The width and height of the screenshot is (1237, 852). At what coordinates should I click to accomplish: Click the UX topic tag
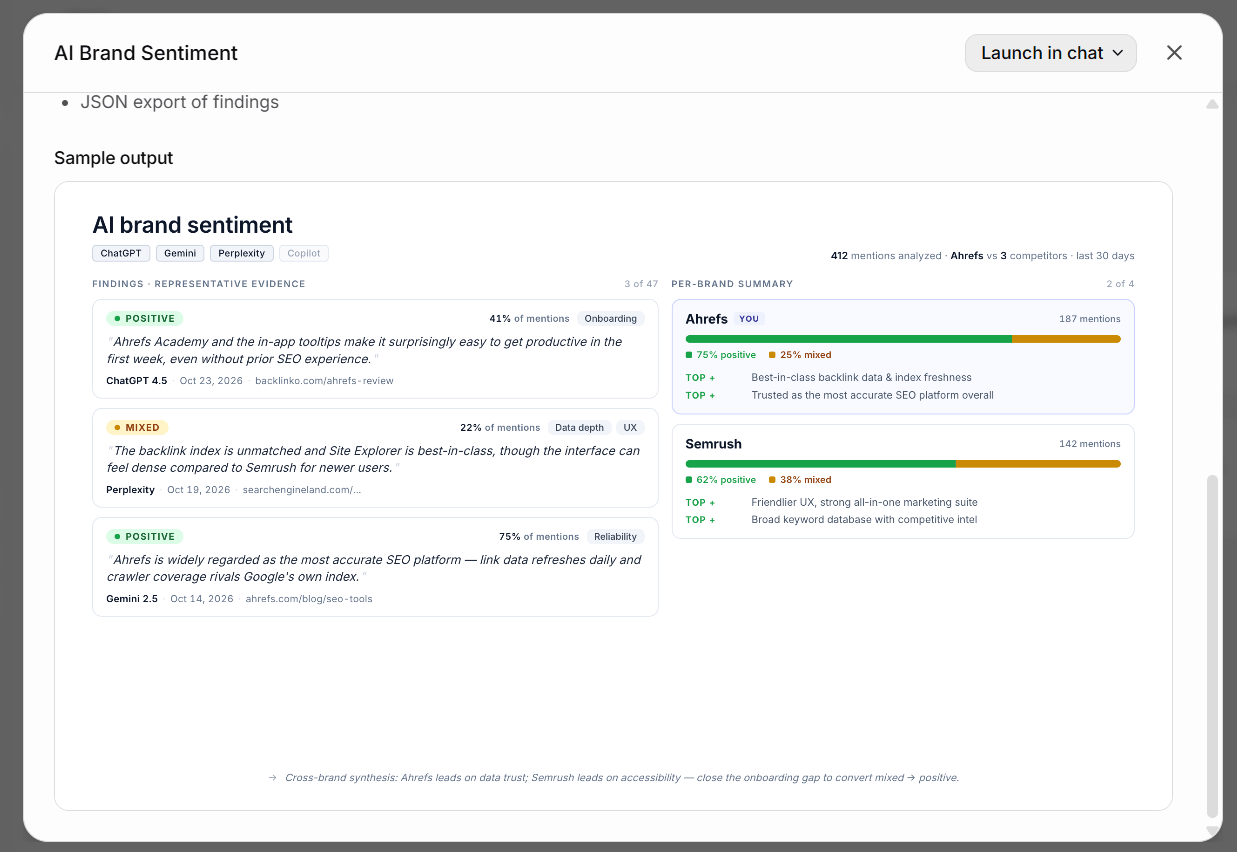630,428
